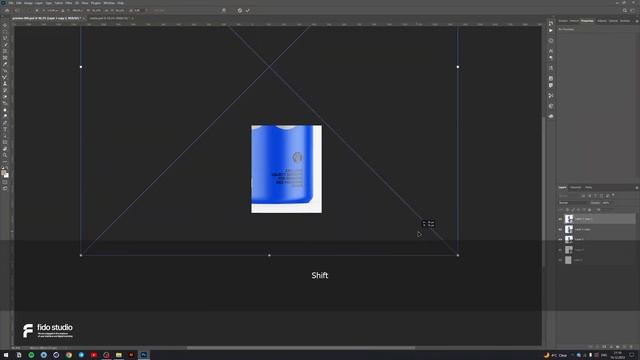Open Chrome from the taskbar
The image size is (640, 360).
tap(69, 355)
